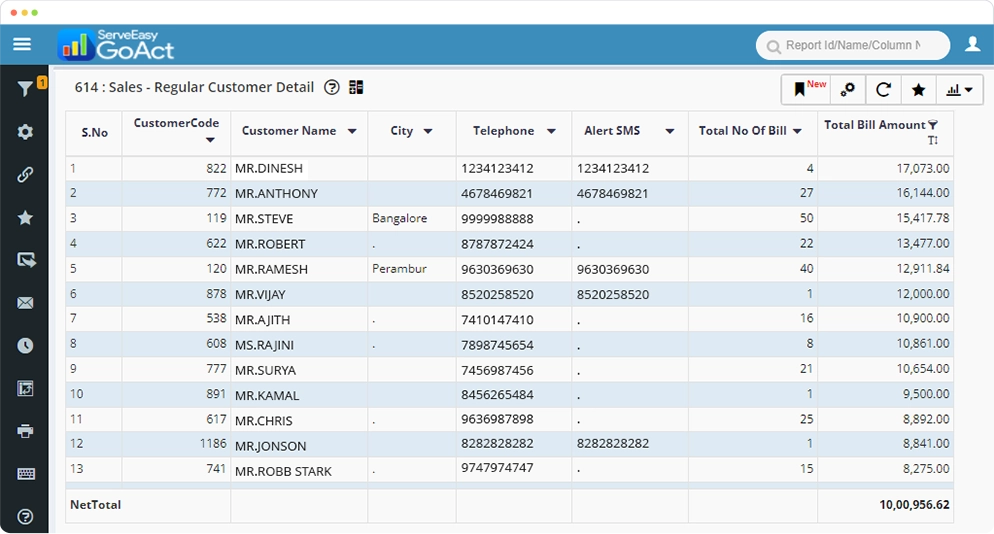
Task: Click the help question mark beside report title
Action: [333, 88]
